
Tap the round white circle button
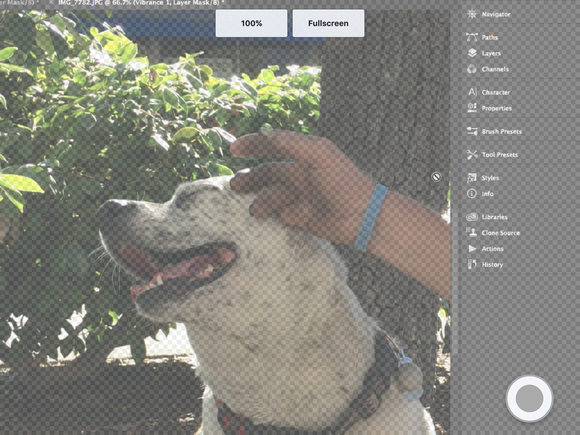[x=529, y=399]
